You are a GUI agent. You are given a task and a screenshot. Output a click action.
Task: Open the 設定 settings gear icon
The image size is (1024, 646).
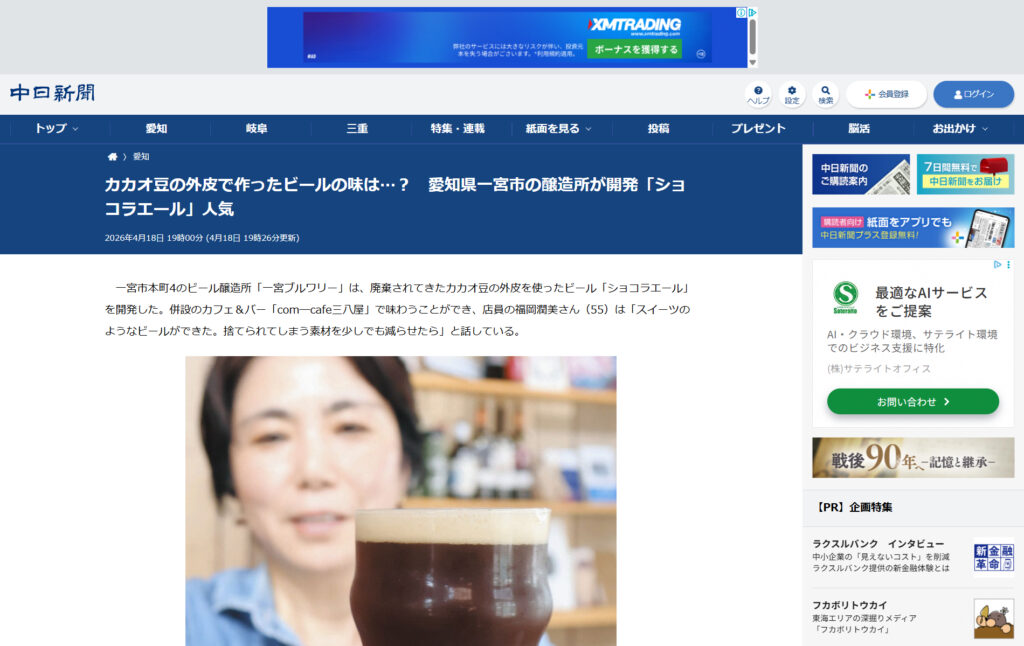(x=792, y=94)
